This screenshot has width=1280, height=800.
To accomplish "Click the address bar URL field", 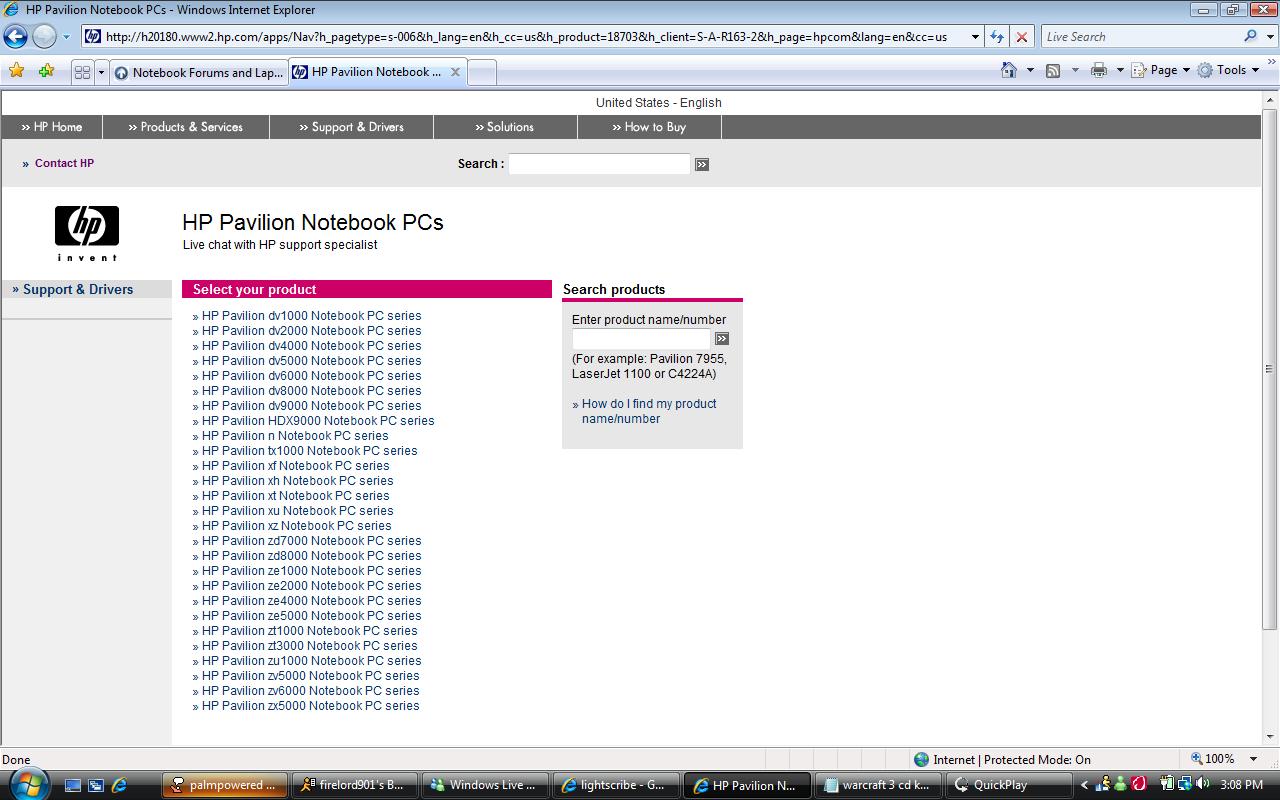I will pos(526,37).
